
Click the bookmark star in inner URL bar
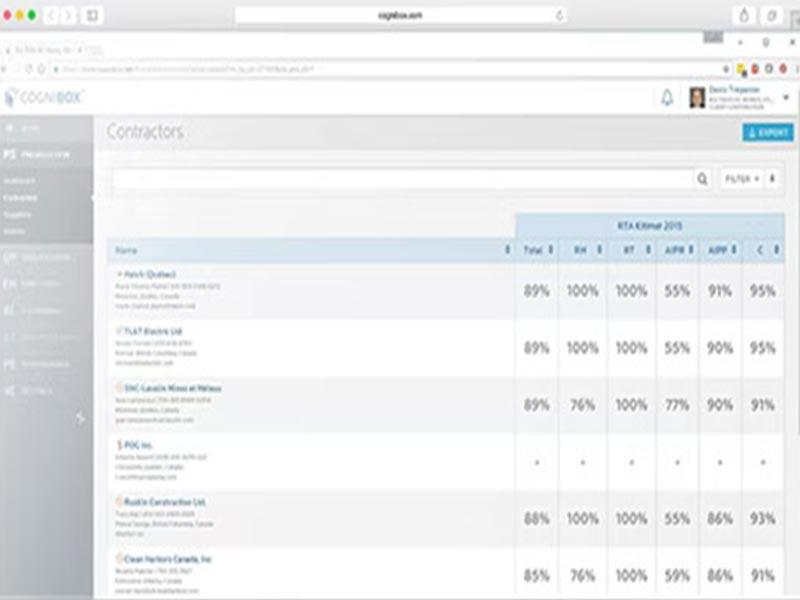[x=726, y=69]
